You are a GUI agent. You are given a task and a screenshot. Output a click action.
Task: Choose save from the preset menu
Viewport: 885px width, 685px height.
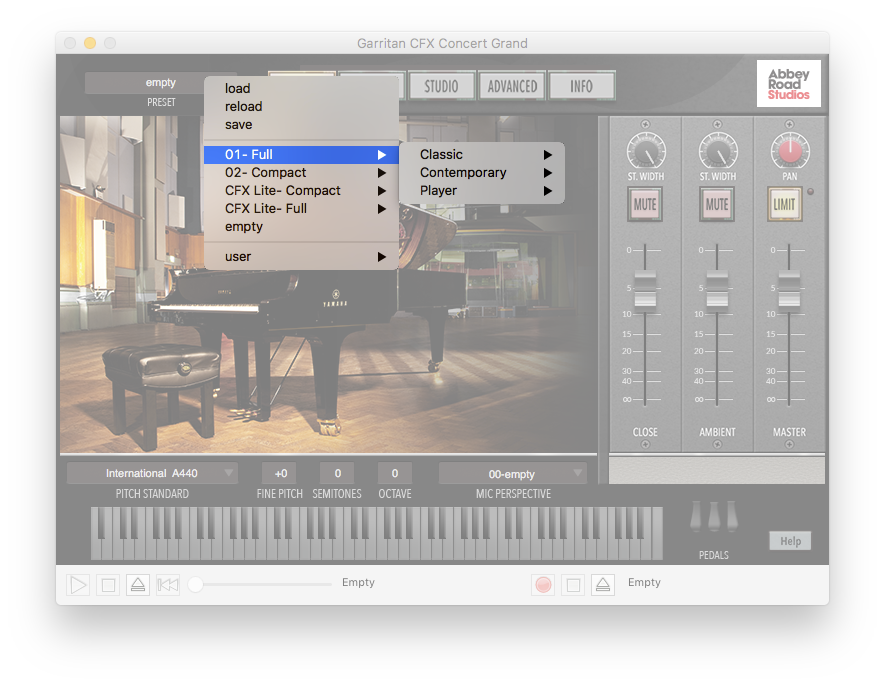click(301, 125)
